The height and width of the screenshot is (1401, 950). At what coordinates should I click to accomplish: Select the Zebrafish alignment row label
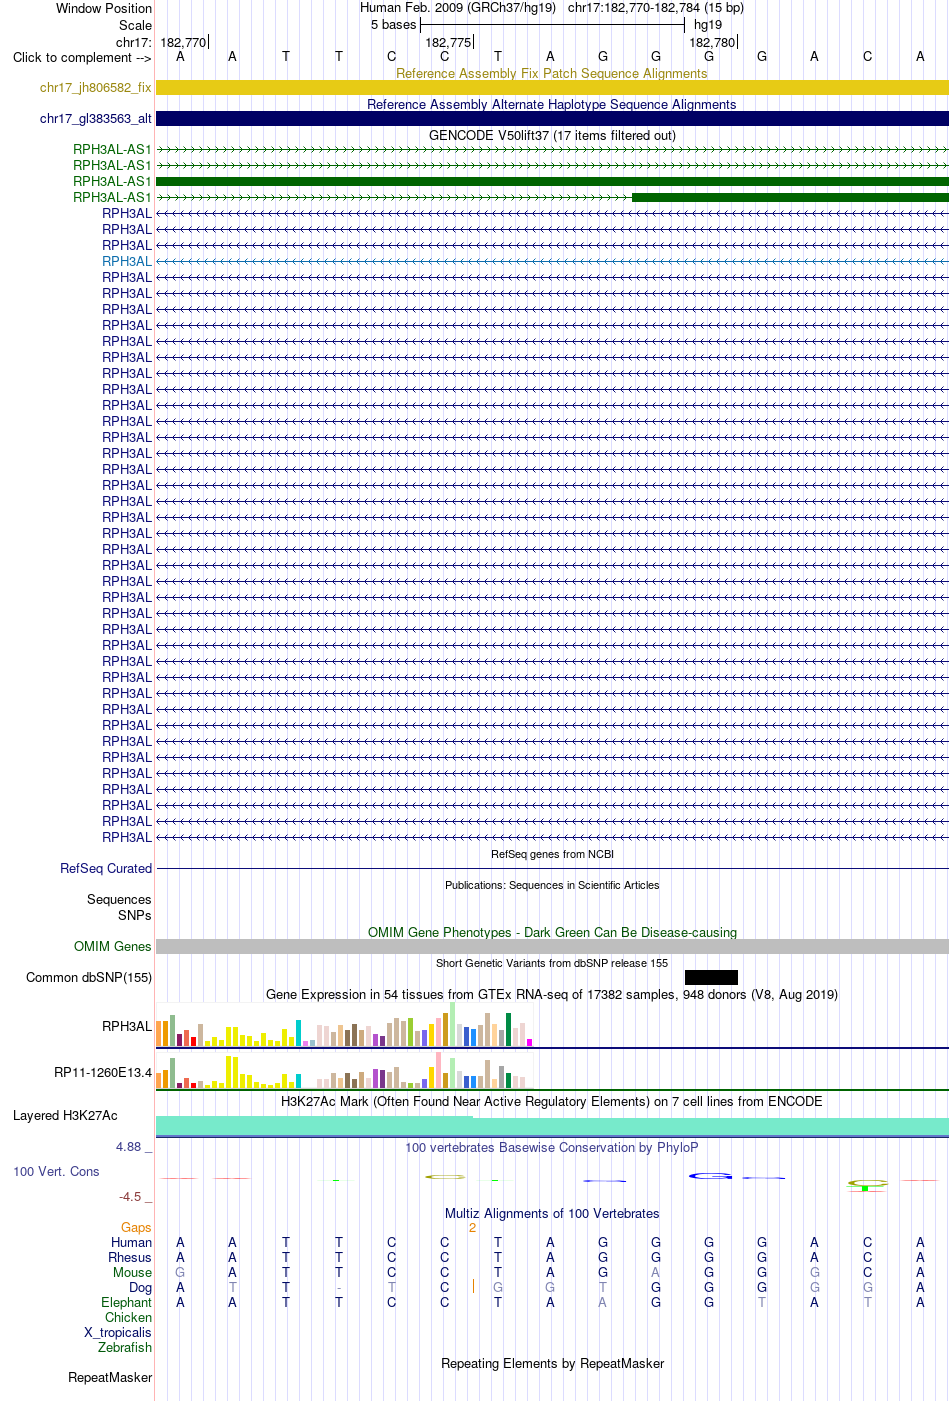pos(125,1347)
